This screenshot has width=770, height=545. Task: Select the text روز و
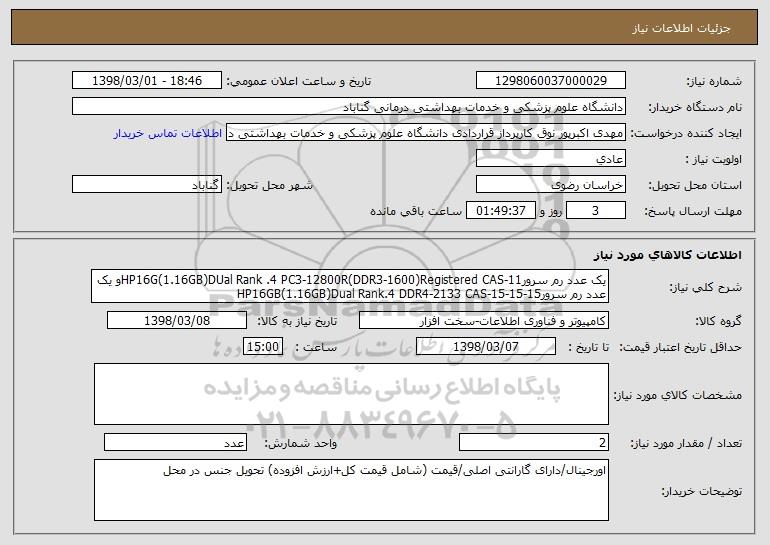point(550,211)
